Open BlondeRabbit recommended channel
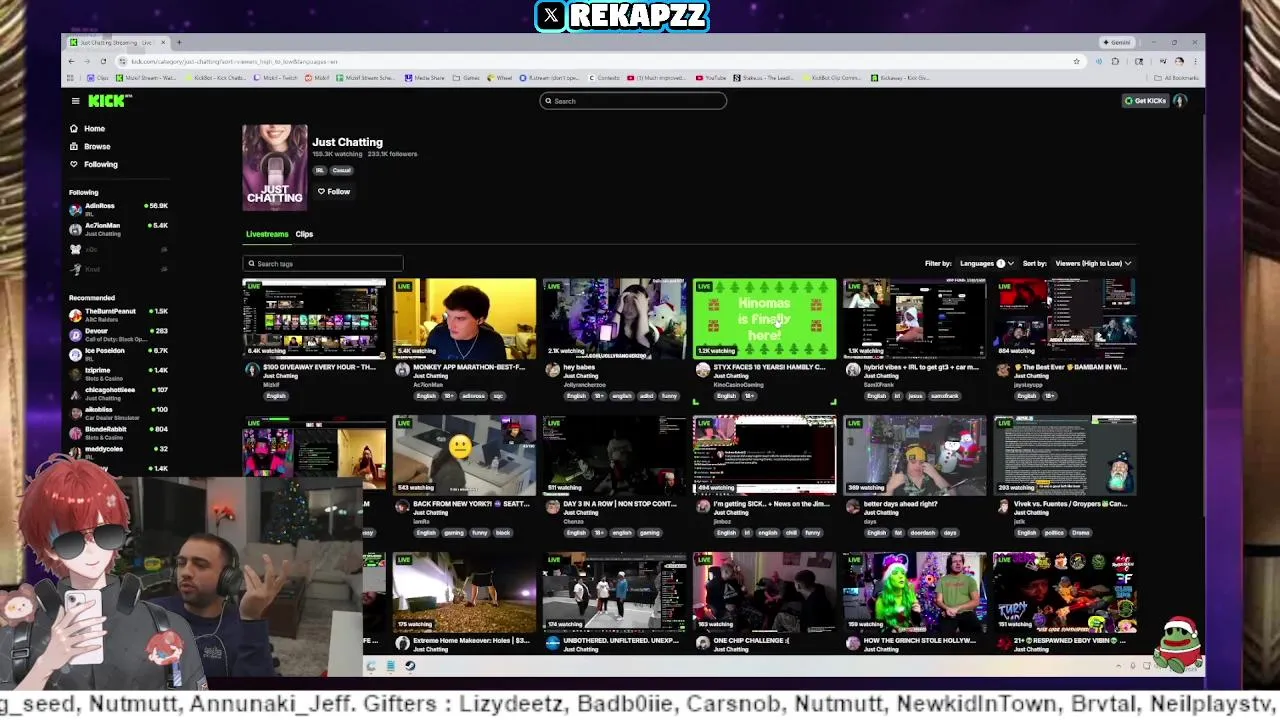Image resolution: width=1280 pixels, height=720 pixels. (118, 432)
